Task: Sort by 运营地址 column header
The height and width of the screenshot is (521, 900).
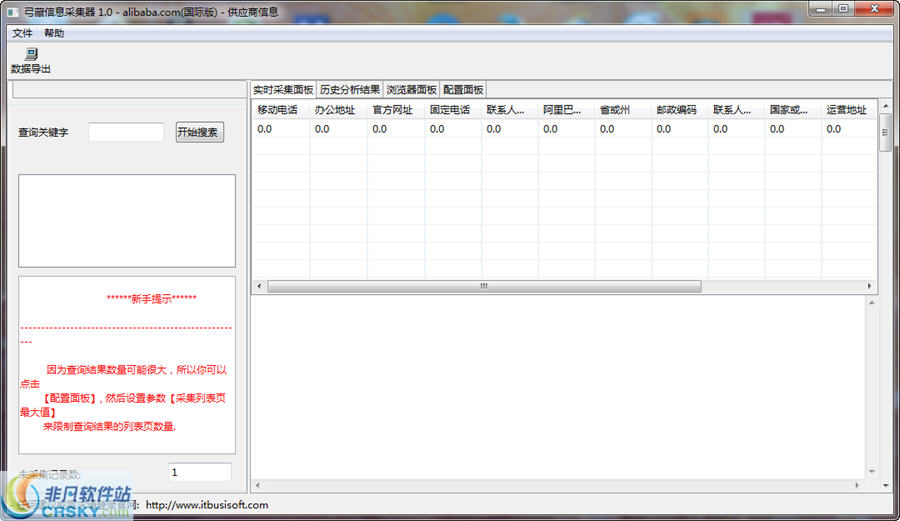Action: click(849, 110)
